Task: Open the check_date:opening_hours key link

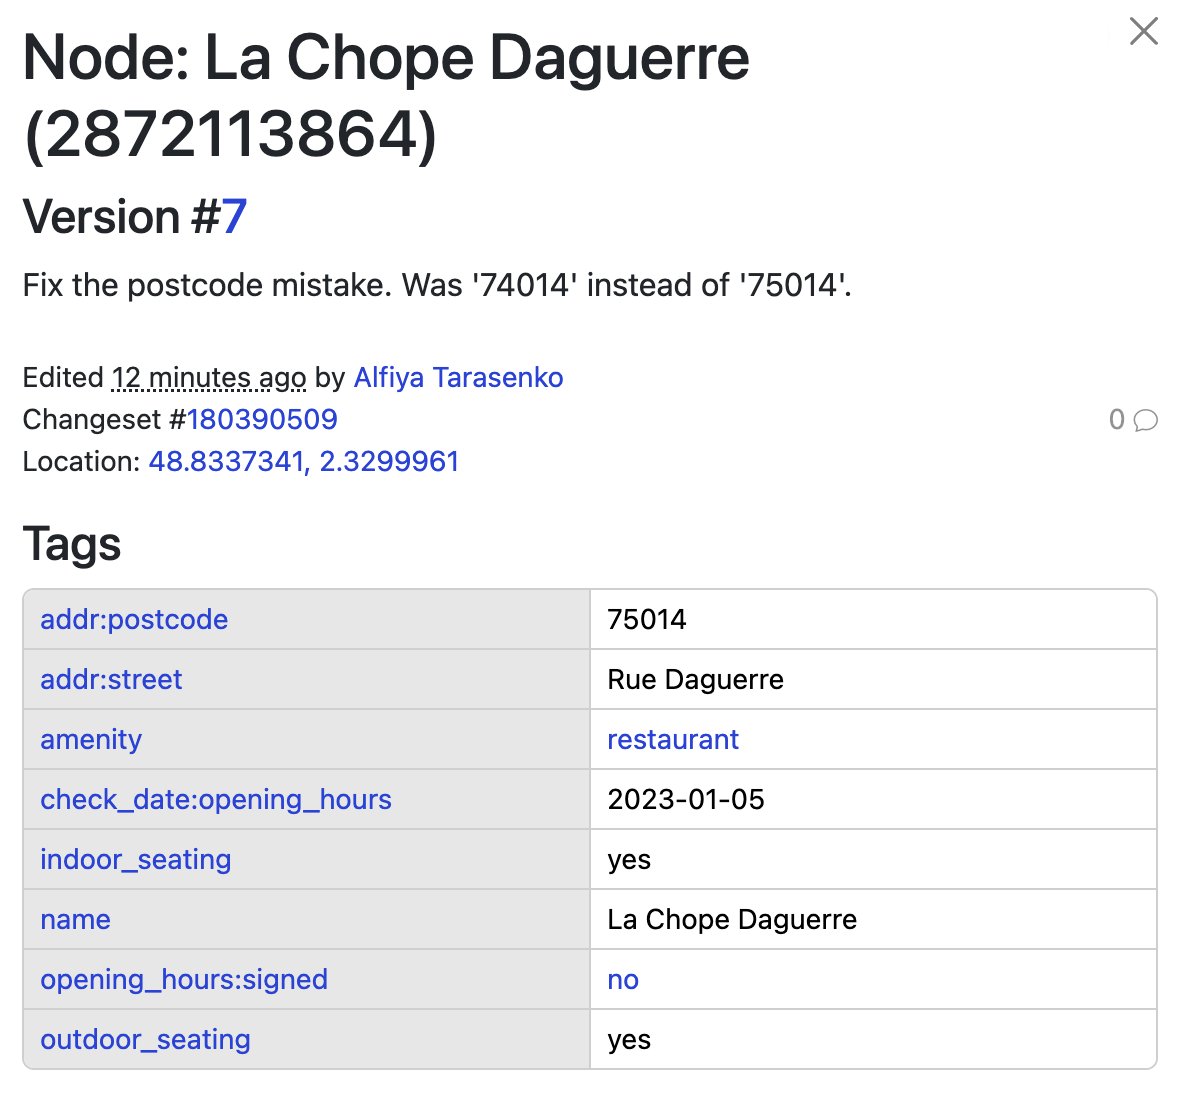Action: (x=215, y=799)
